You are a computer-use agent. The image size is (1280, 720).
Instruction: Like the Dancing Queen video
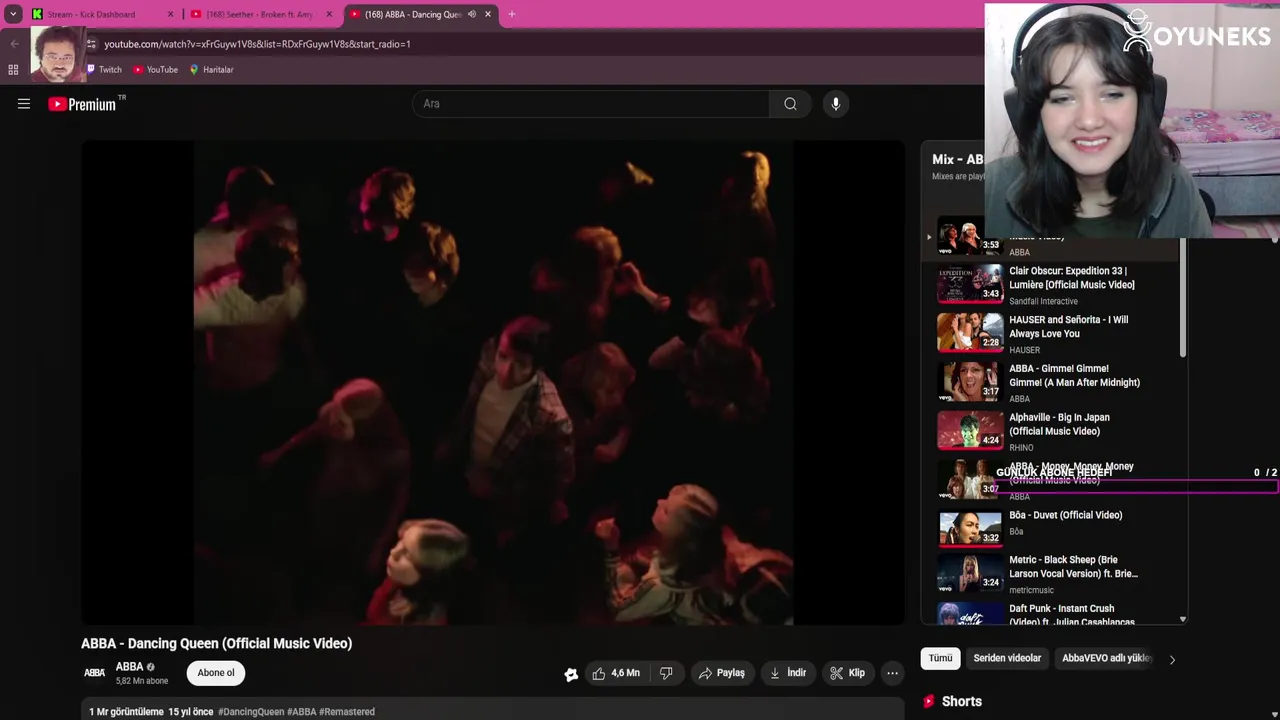click(x=617, y=673)
